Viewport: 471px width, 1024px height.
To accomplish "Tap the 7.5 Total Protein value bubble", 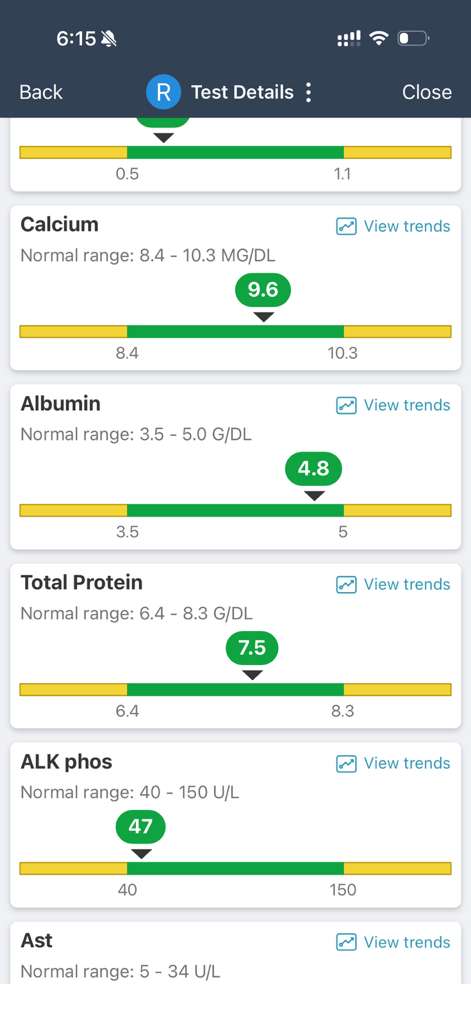I will point(252,648).
